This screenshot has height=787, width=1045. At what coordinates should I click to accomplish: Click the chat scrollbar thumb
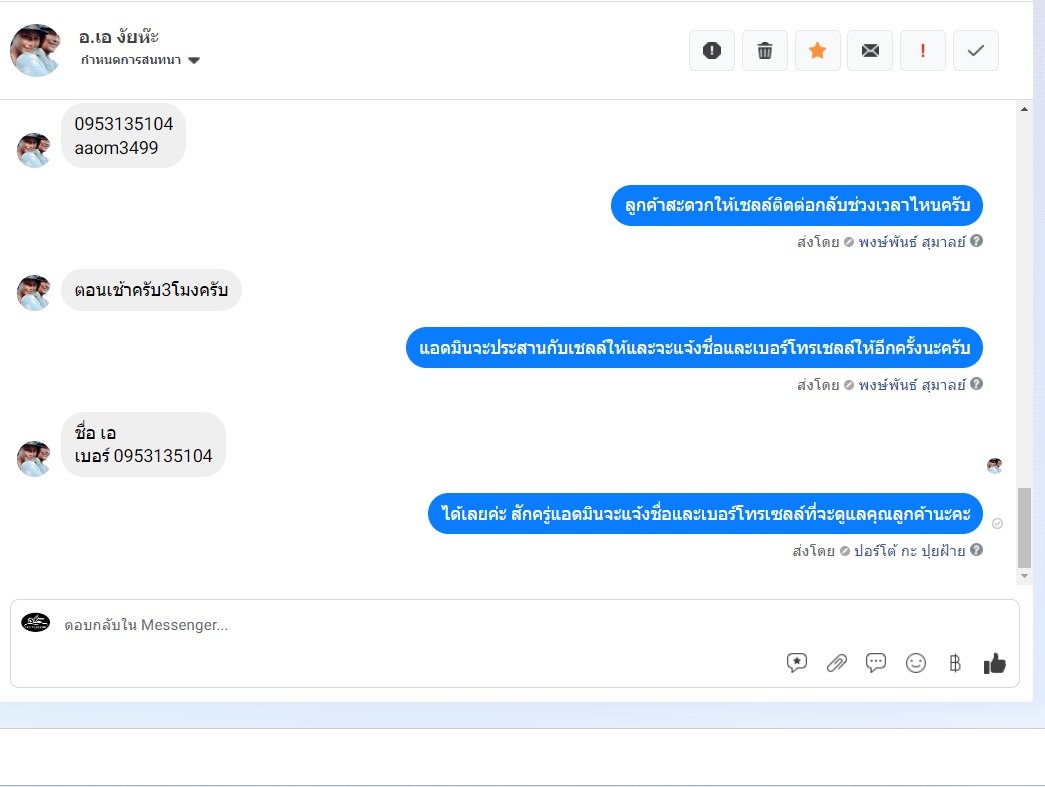tap(1024, 528)
